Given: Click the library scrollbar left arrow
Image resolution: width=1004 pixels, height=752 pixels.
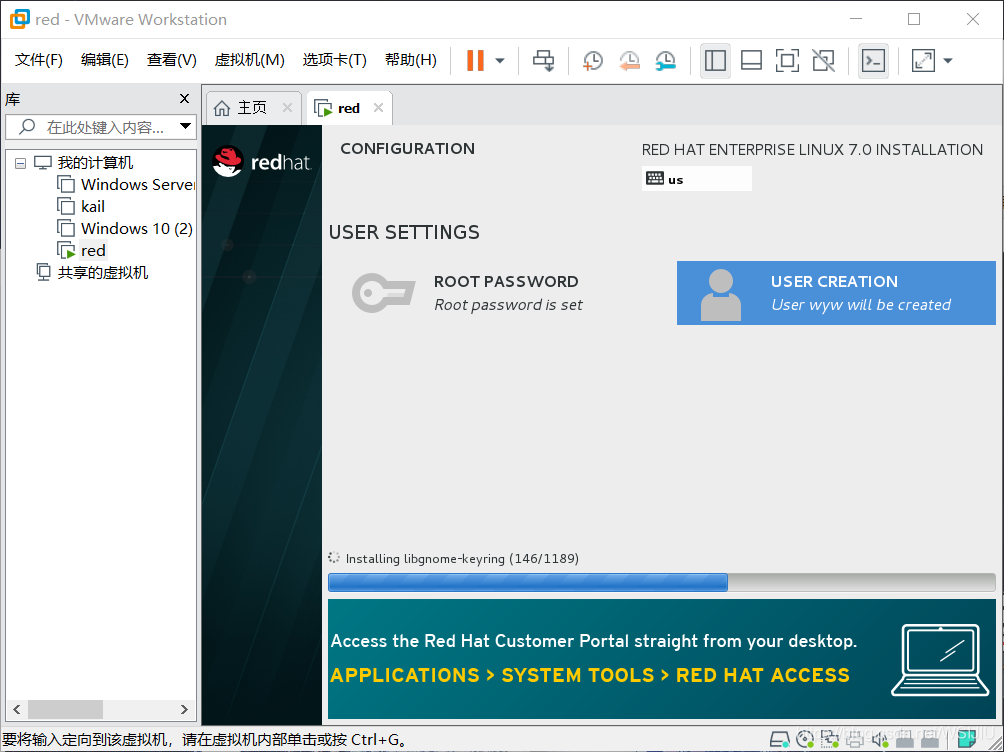Looking at the screenshot, I should pyautogui.click(x=17, y=709).
